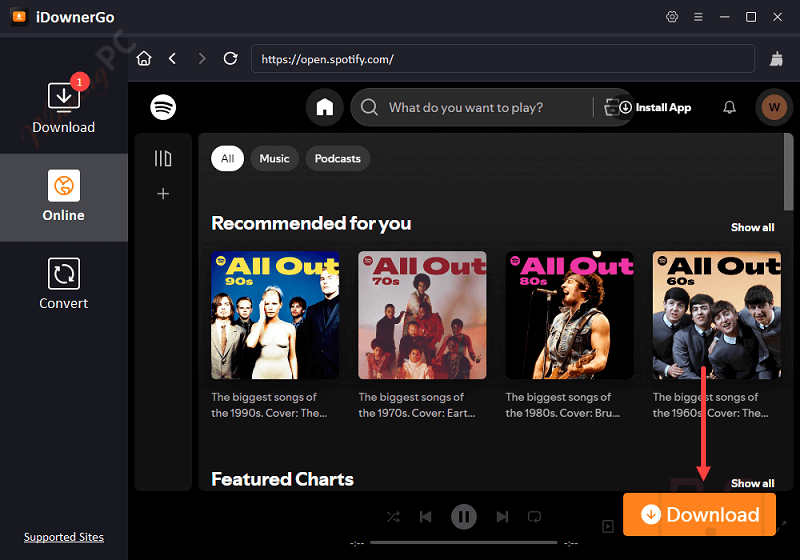Click the broom clean-cache icon
The image size is (800, 560).
tap(777, 59)
